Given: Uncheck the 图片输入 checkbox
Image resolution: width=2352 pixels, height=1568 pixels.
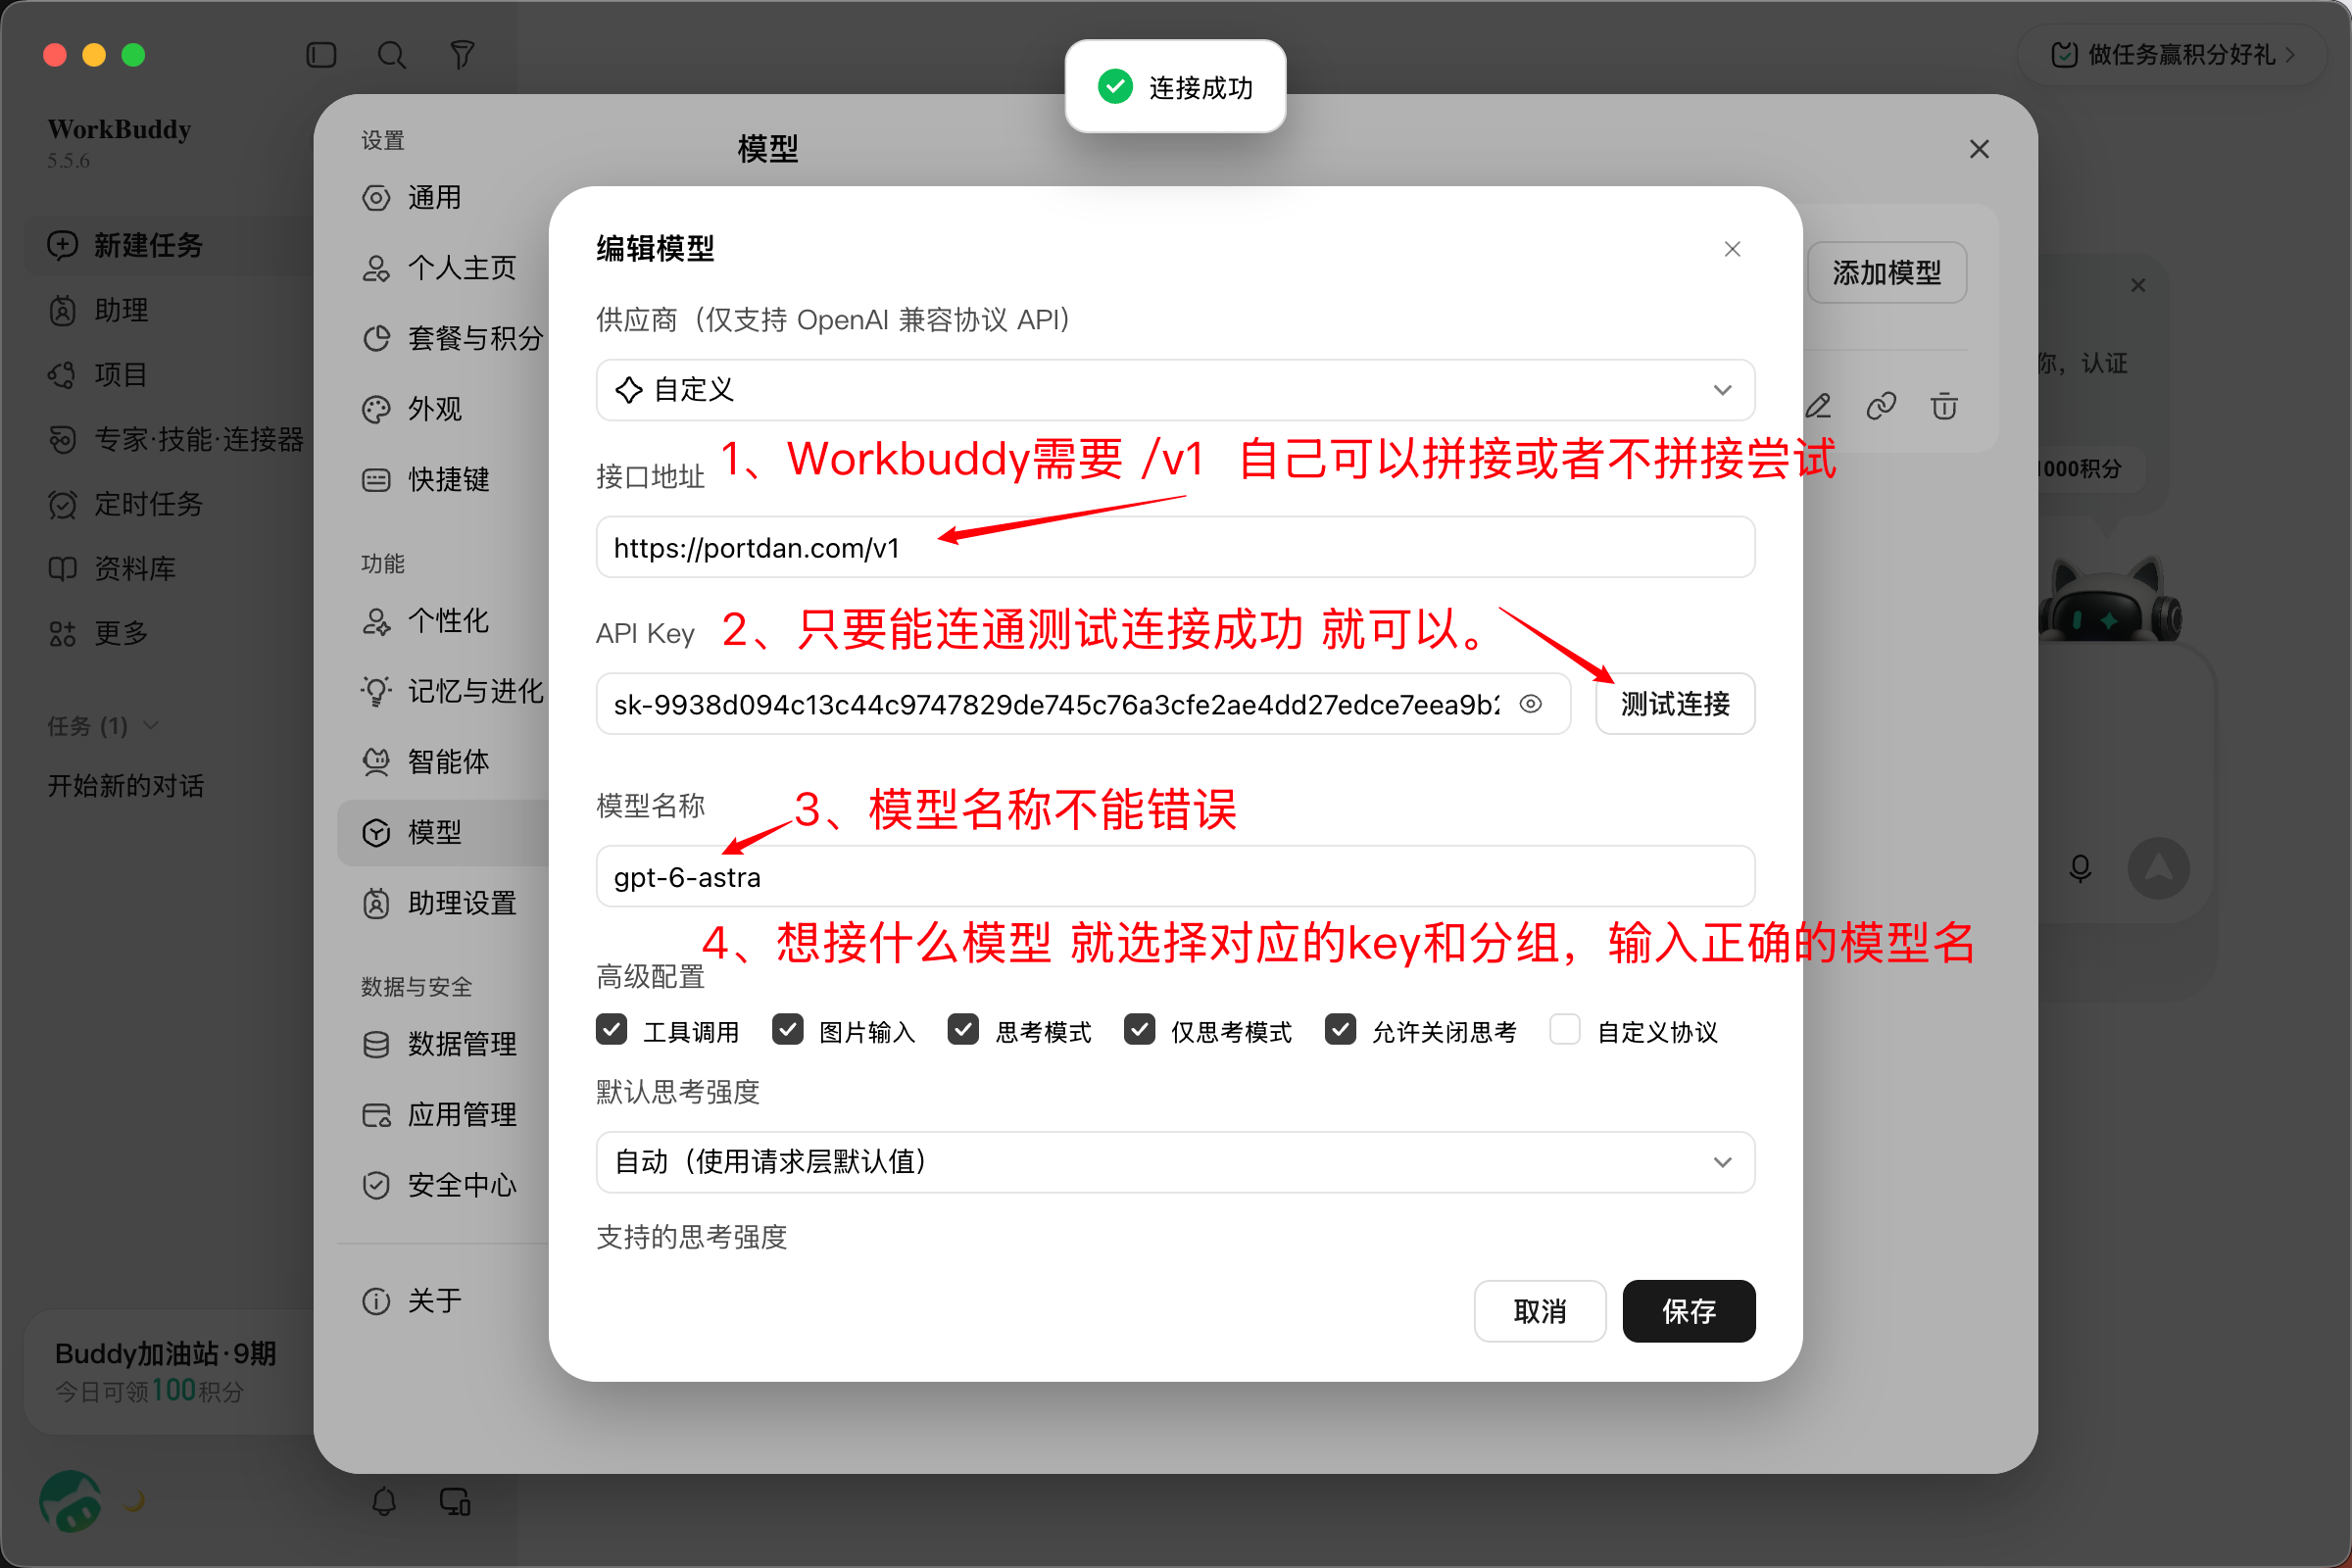Looking at the screenshot, I should 788,1029.
